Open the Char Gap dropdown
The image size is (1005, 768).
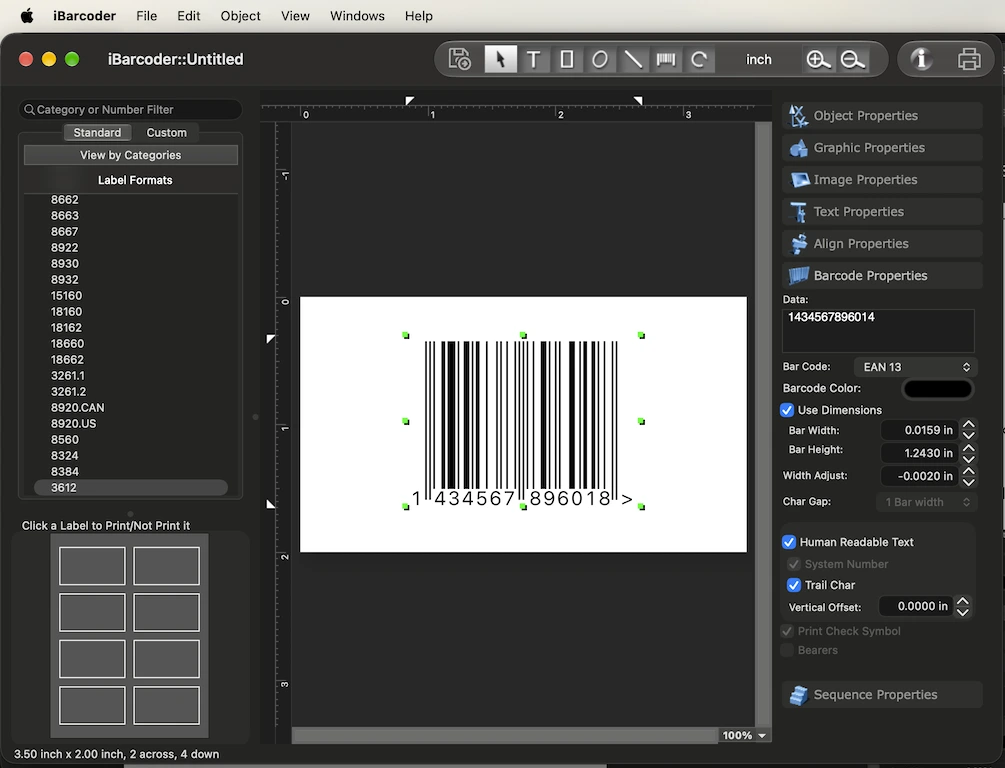tap(926, 502)
